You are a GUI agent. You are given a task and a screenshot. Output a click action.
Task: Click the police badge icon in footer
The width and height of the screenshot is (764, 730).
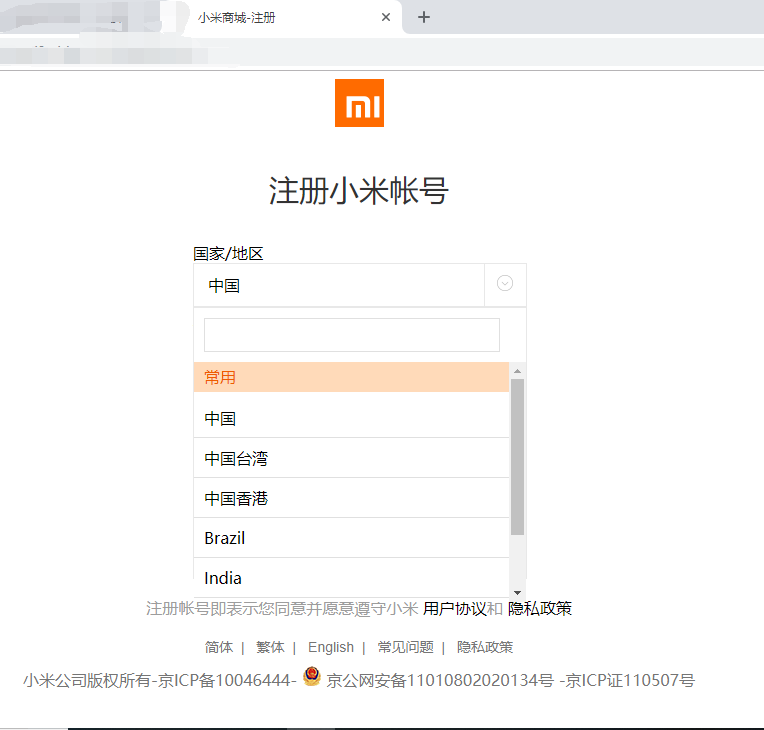tap(312, 676)
